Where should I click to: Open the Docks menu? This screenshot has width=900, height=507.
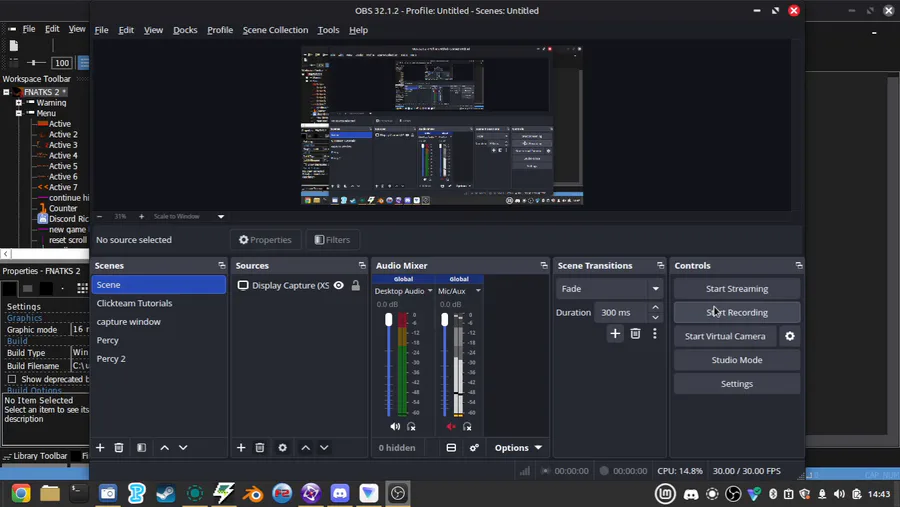(x=185, y=30)
